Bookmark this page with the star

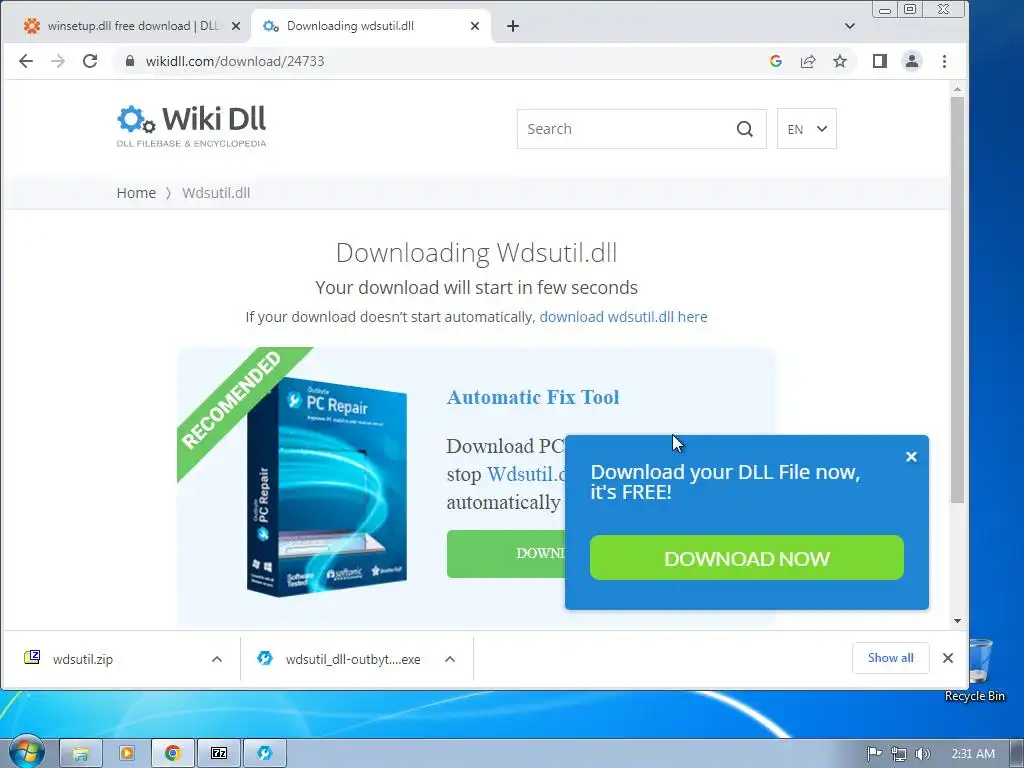coord(840,61)
